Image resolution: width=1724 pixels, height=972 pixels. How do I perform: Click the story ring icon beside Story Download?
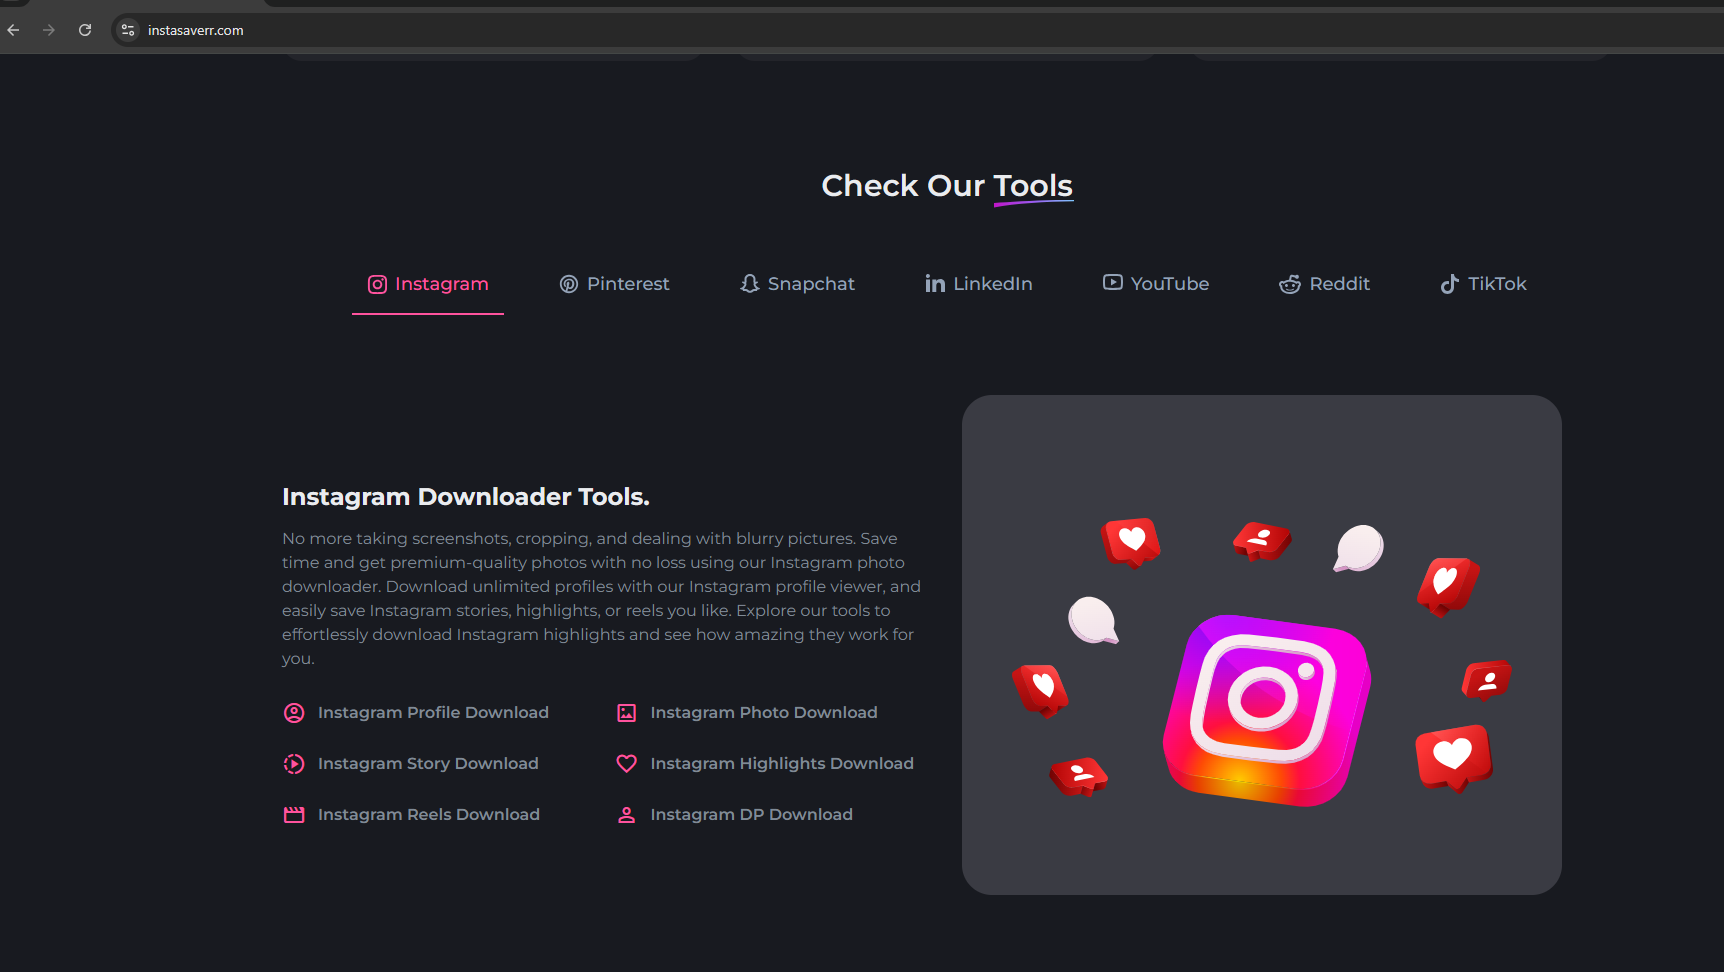(294, 764)
